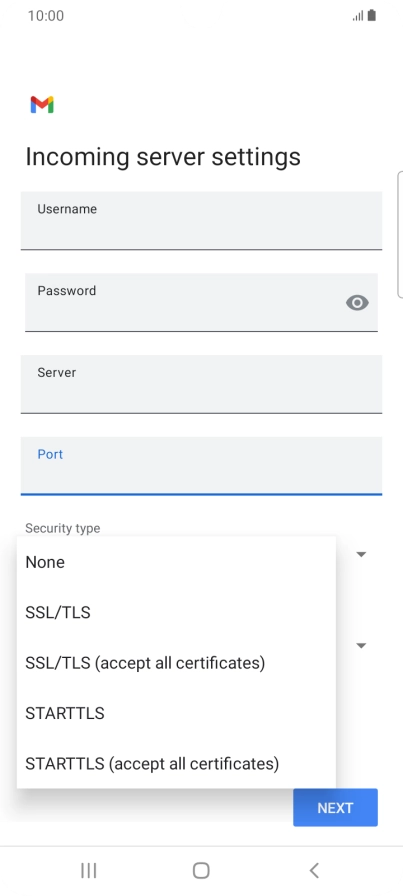Tap the Android recent apps icon

(89, 870)
